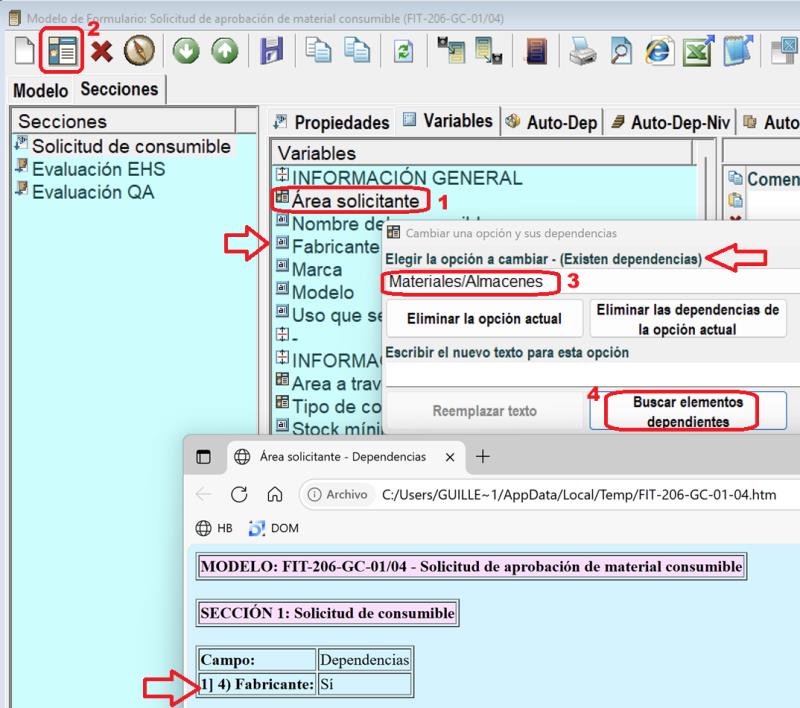Click the red-highlighted form editor toolbar icon

[63, 52]
